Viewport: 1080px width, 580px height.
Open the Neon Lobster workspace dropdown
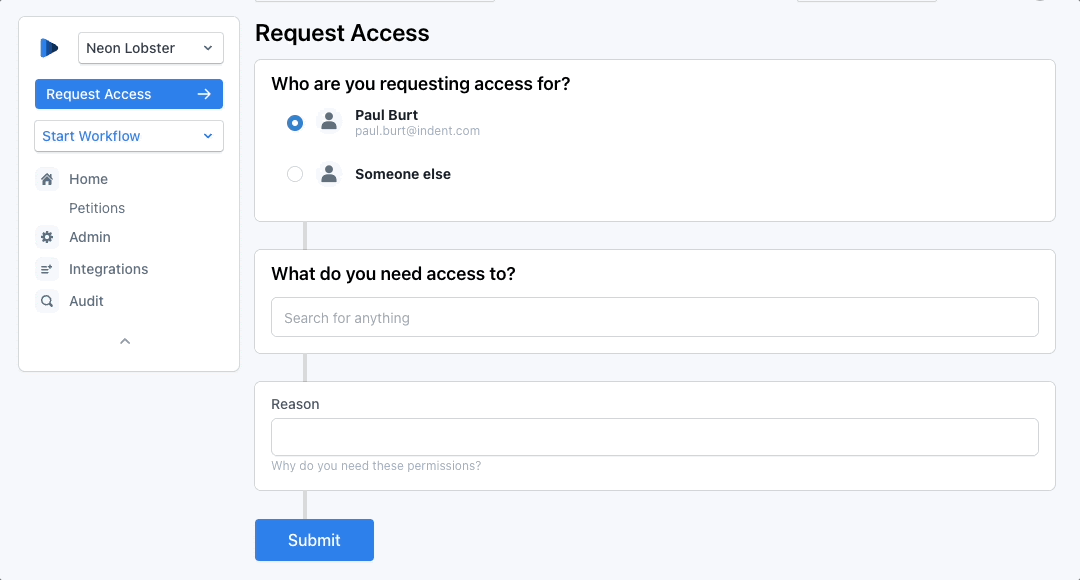click(150, 48)
